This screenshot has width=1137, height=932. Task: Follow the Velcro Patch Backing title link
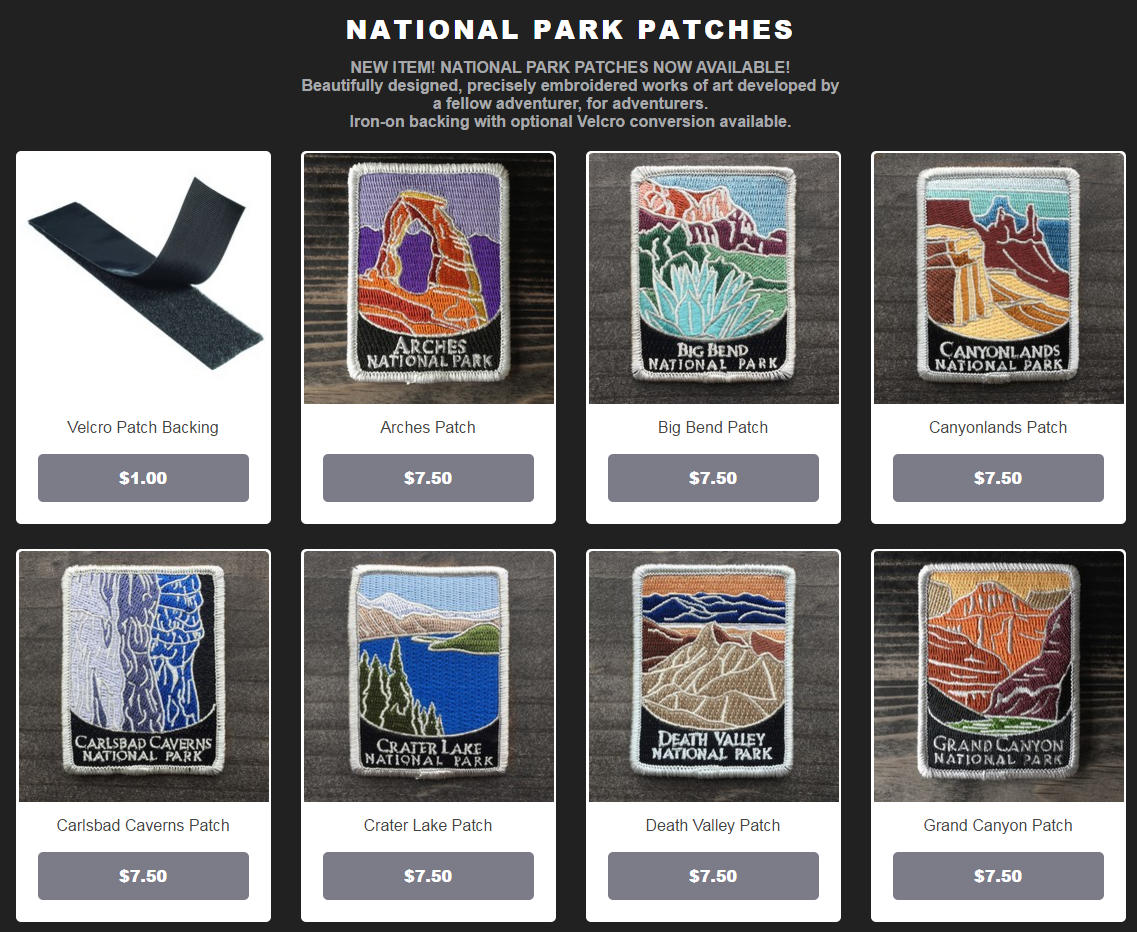tap(143, 428)
